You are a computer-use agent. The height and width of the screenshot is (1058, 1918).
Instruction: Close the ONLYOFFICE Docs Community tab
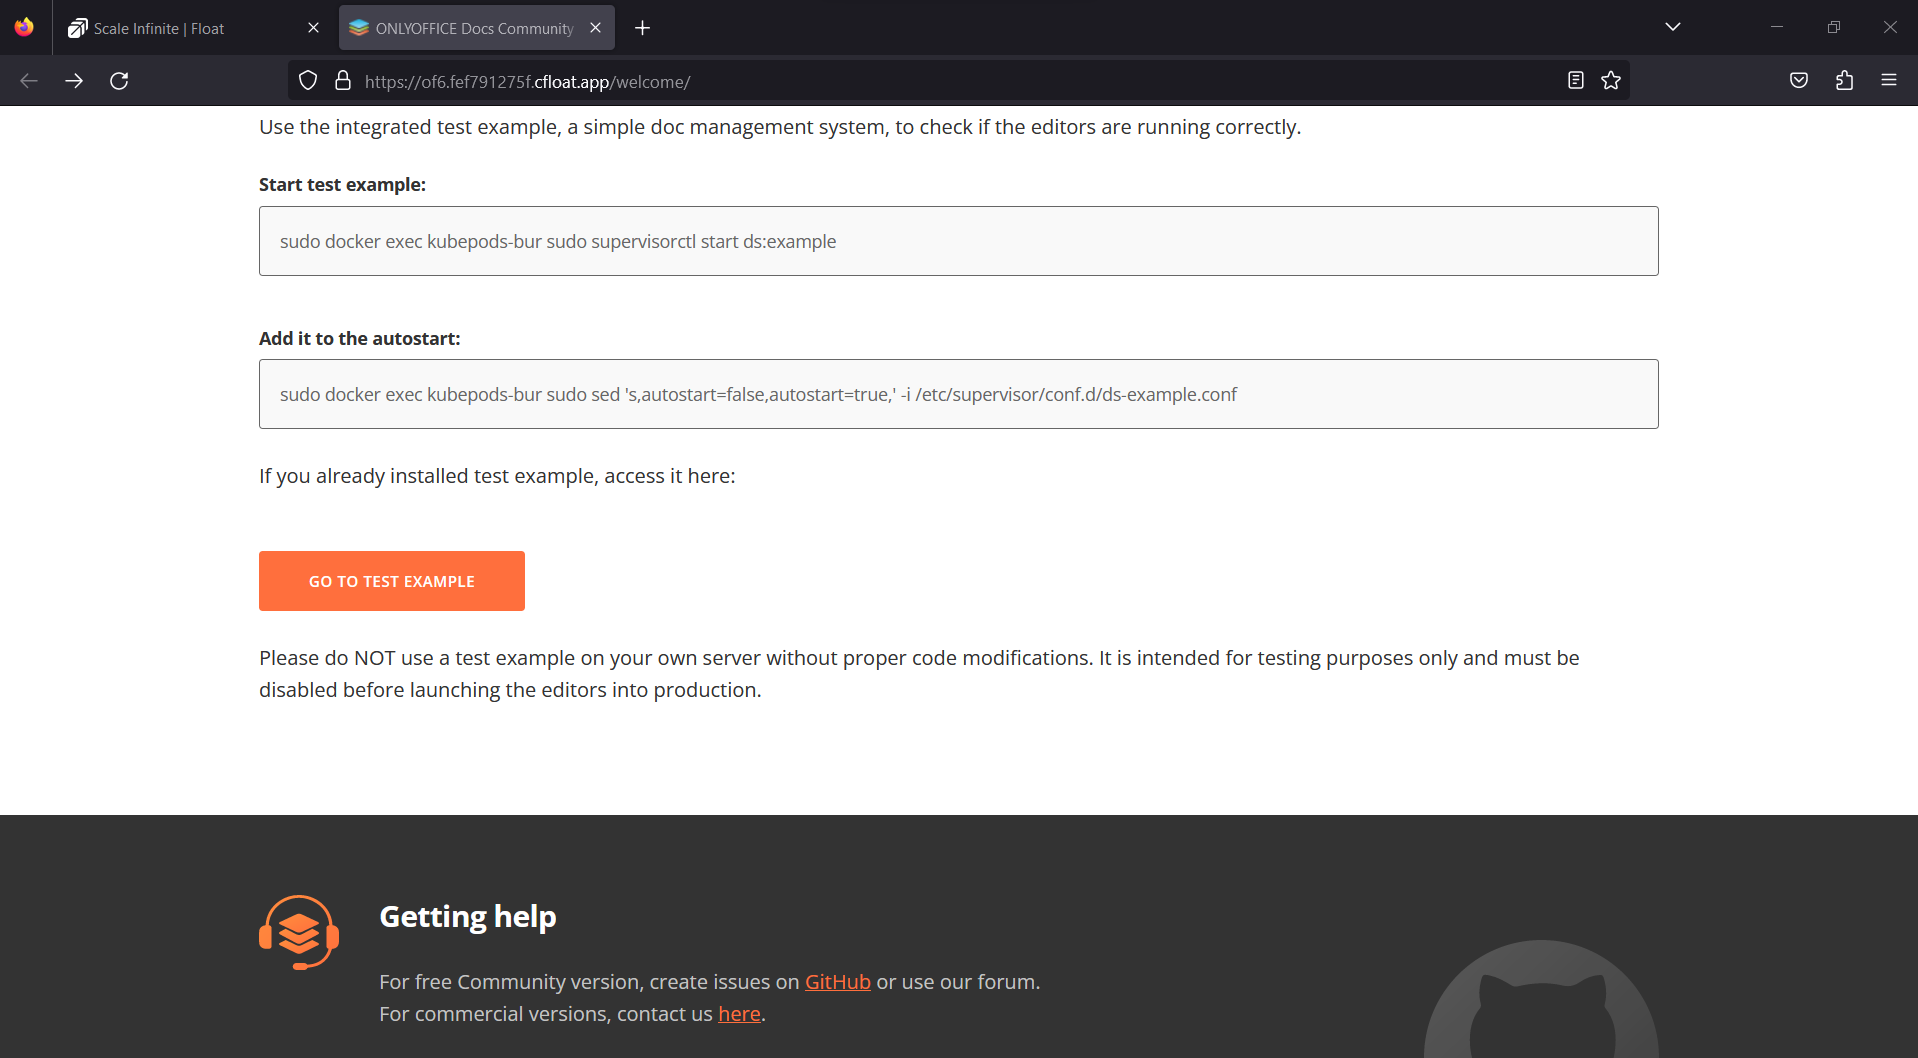[595, 28]
